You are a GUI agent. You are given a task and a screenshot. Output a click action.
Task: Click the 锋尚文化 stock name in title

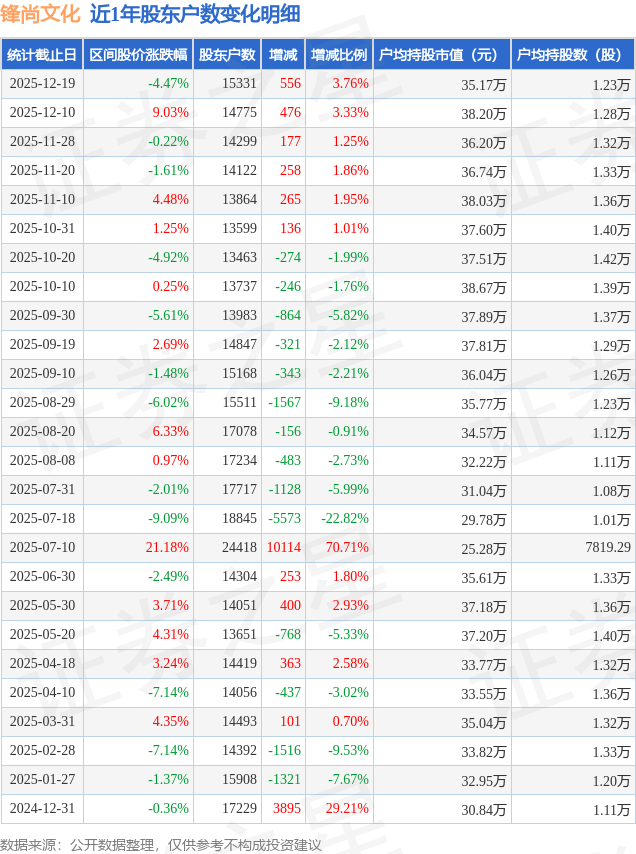[40, 15]
